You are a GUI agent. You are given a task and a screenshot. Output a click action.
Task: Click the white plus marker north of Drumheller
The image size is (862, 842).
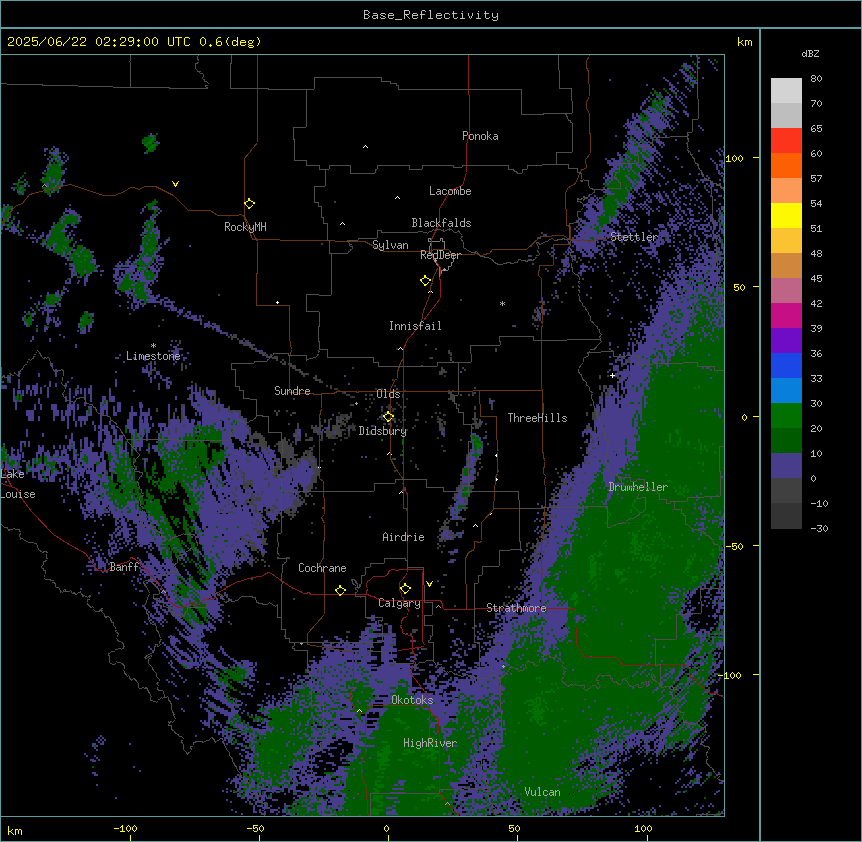tap(612, 375)
